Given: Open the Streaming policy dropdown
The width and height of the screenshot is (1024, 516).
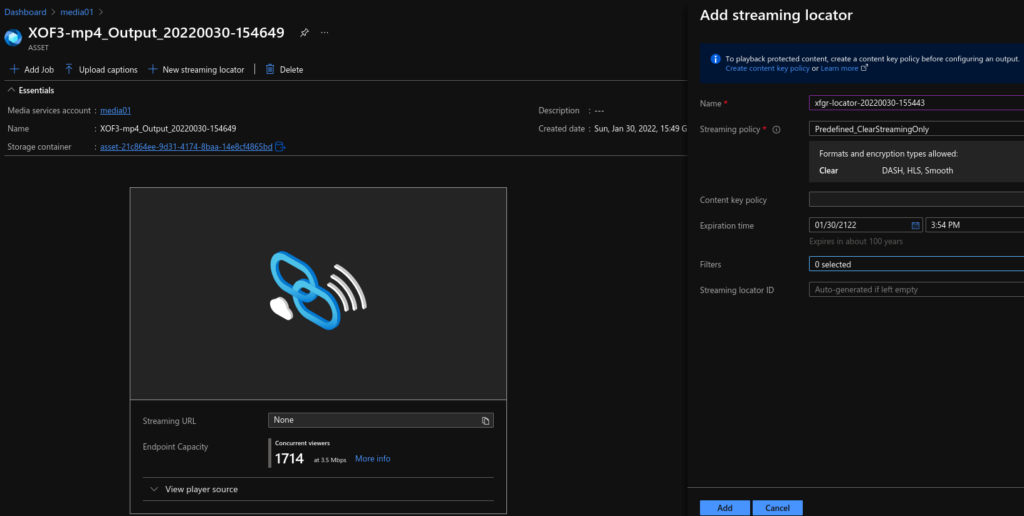Looking at the screenshot, I should [916, 129].
